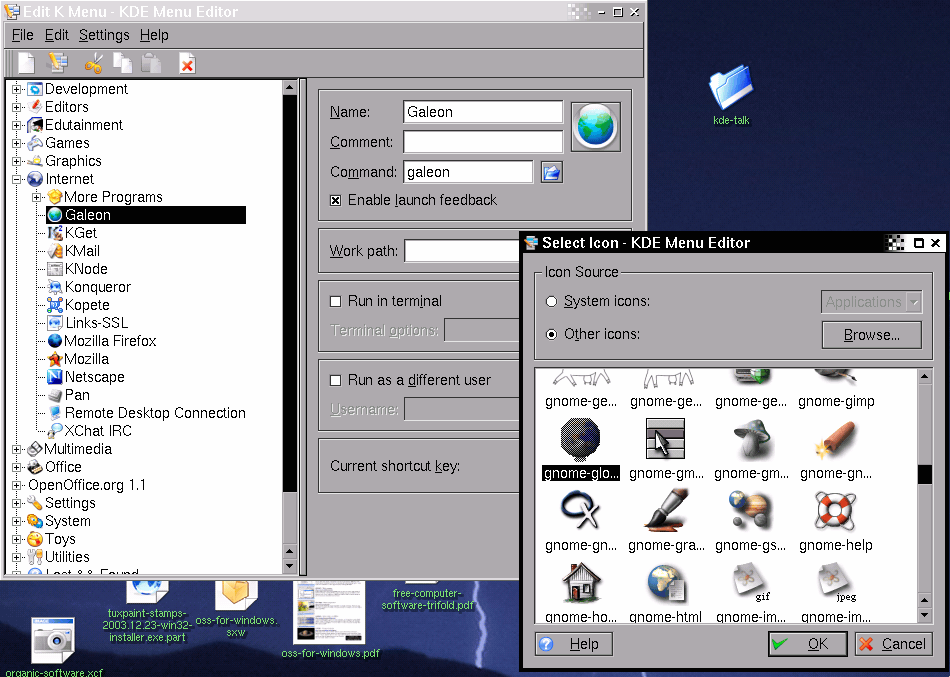Expand the Development tree node
The image size is (950, 677).
(16, 89)
